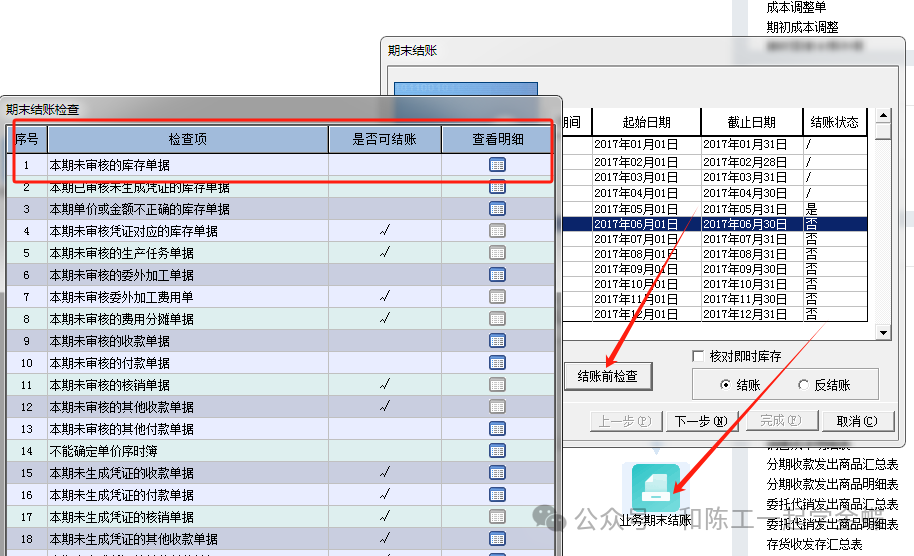Image resolution: width=914 pixels, height=556 pixels.
Task: Launch the 业务期末结账 icon
Action: (x=655, y=489)
